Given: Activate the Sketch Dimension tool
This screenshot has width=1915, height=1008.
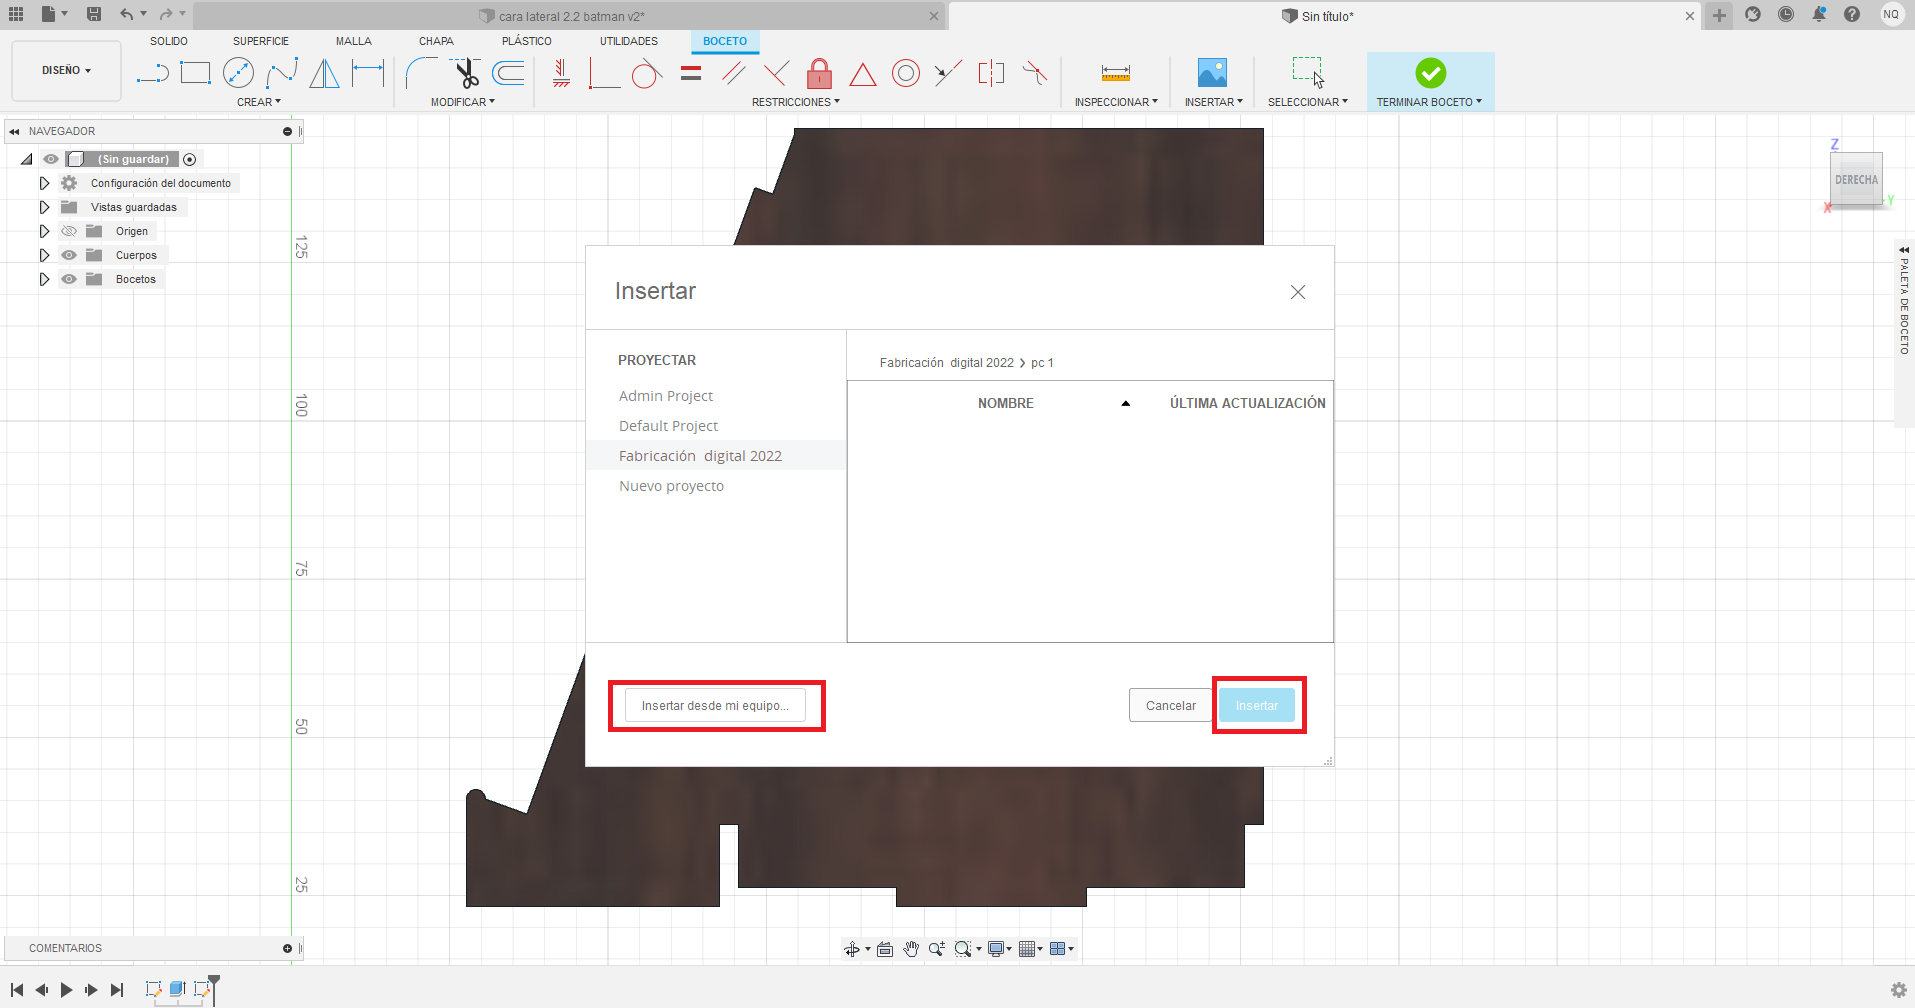Looking at the screenshot, I should (368, 73).
